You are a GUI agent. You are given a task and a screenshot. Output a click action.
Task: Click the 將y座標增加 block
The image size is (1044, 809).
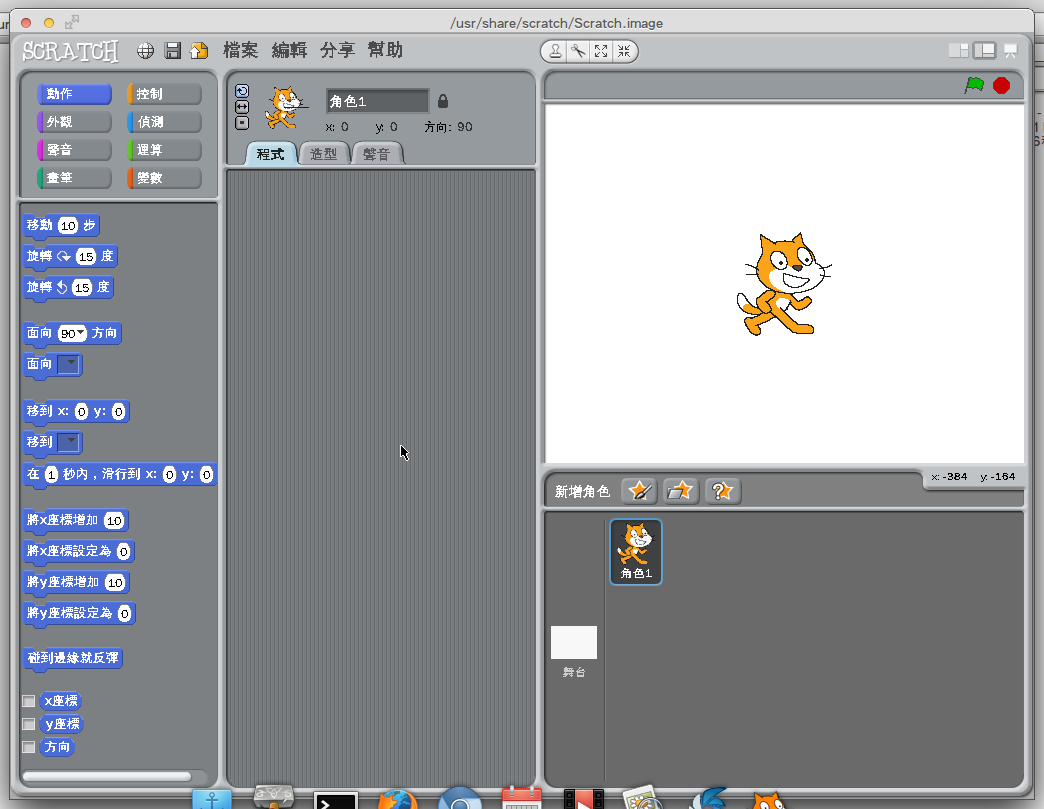click(75, 583)
